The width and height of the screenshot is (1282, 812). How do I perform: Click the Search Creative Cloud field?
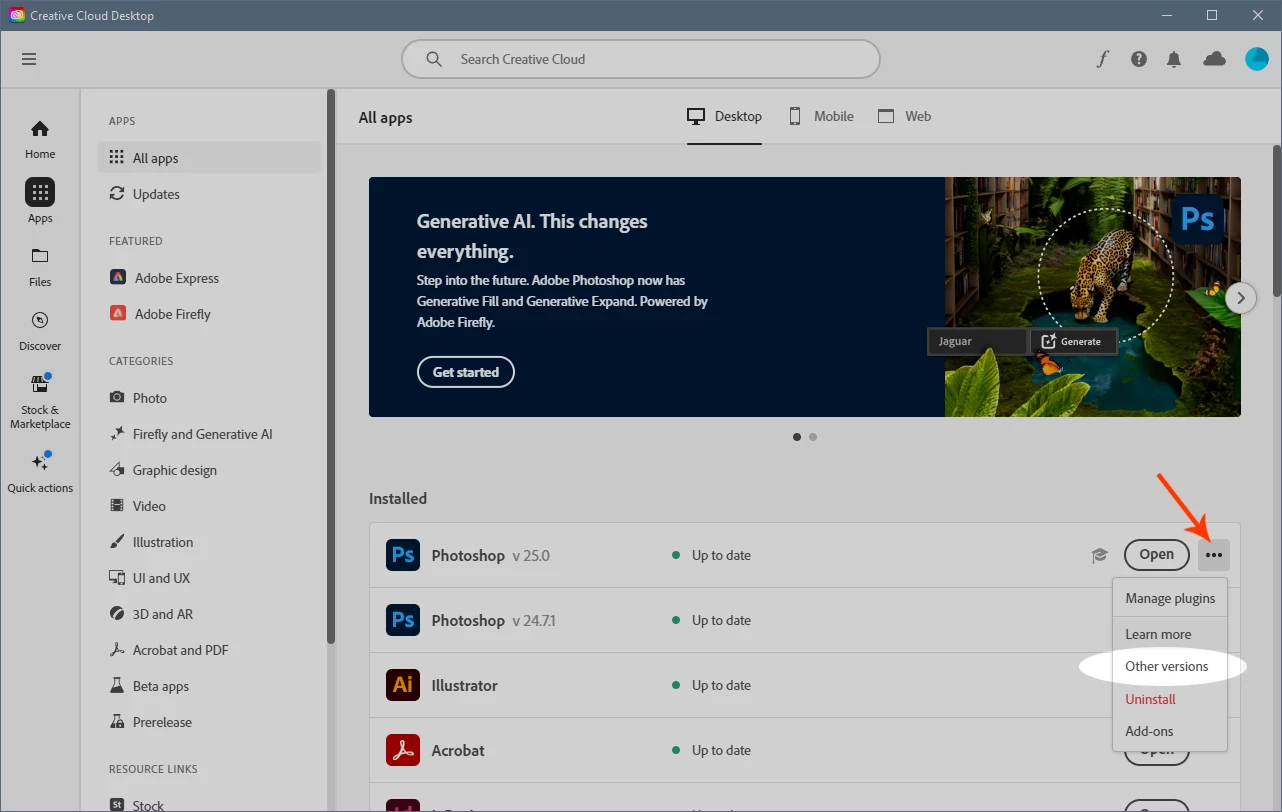click(641, 59)
